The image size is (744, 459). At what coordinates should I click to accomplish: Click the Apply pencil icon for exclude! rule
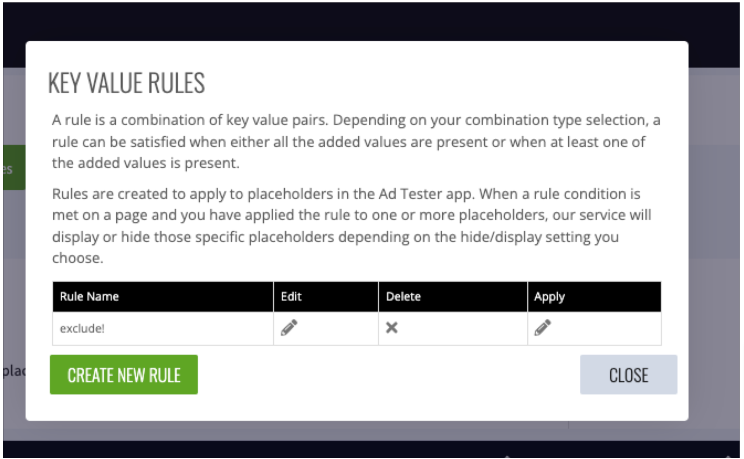pos(543,328)
